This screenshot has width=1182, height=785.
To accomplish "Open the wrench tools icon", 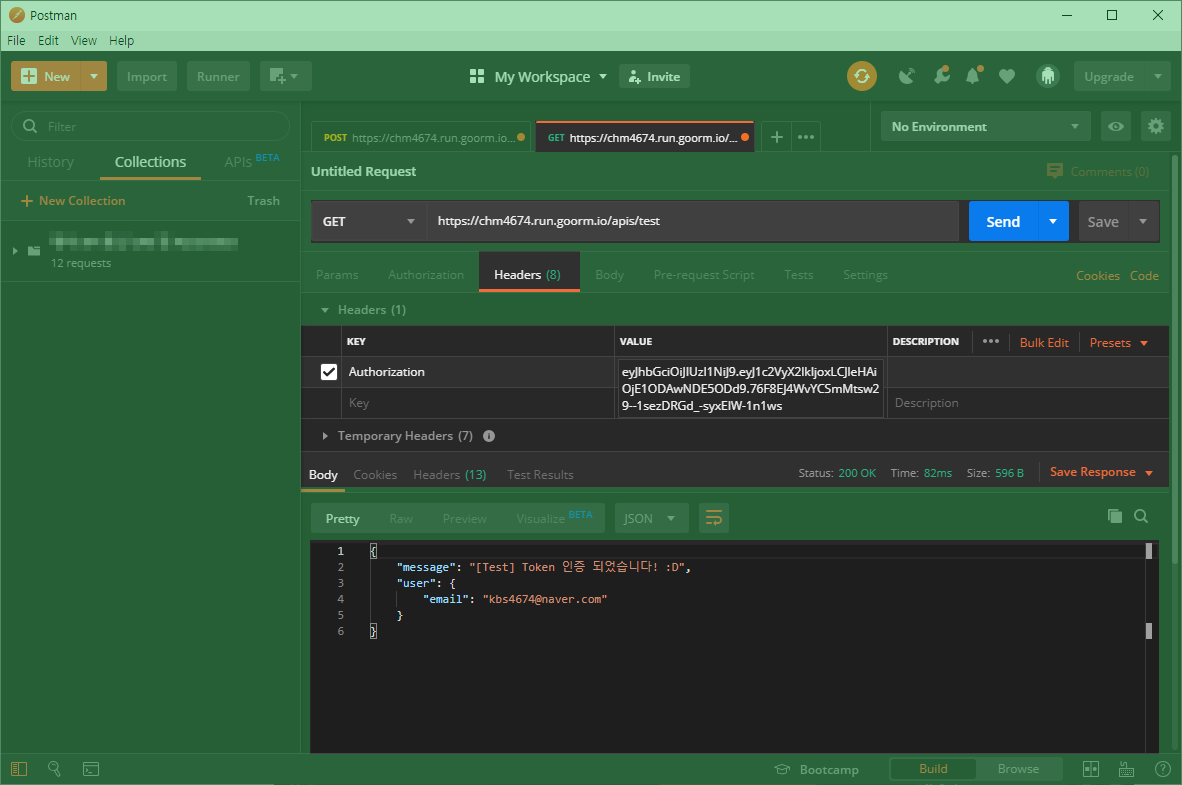I will tap(942, 76).
